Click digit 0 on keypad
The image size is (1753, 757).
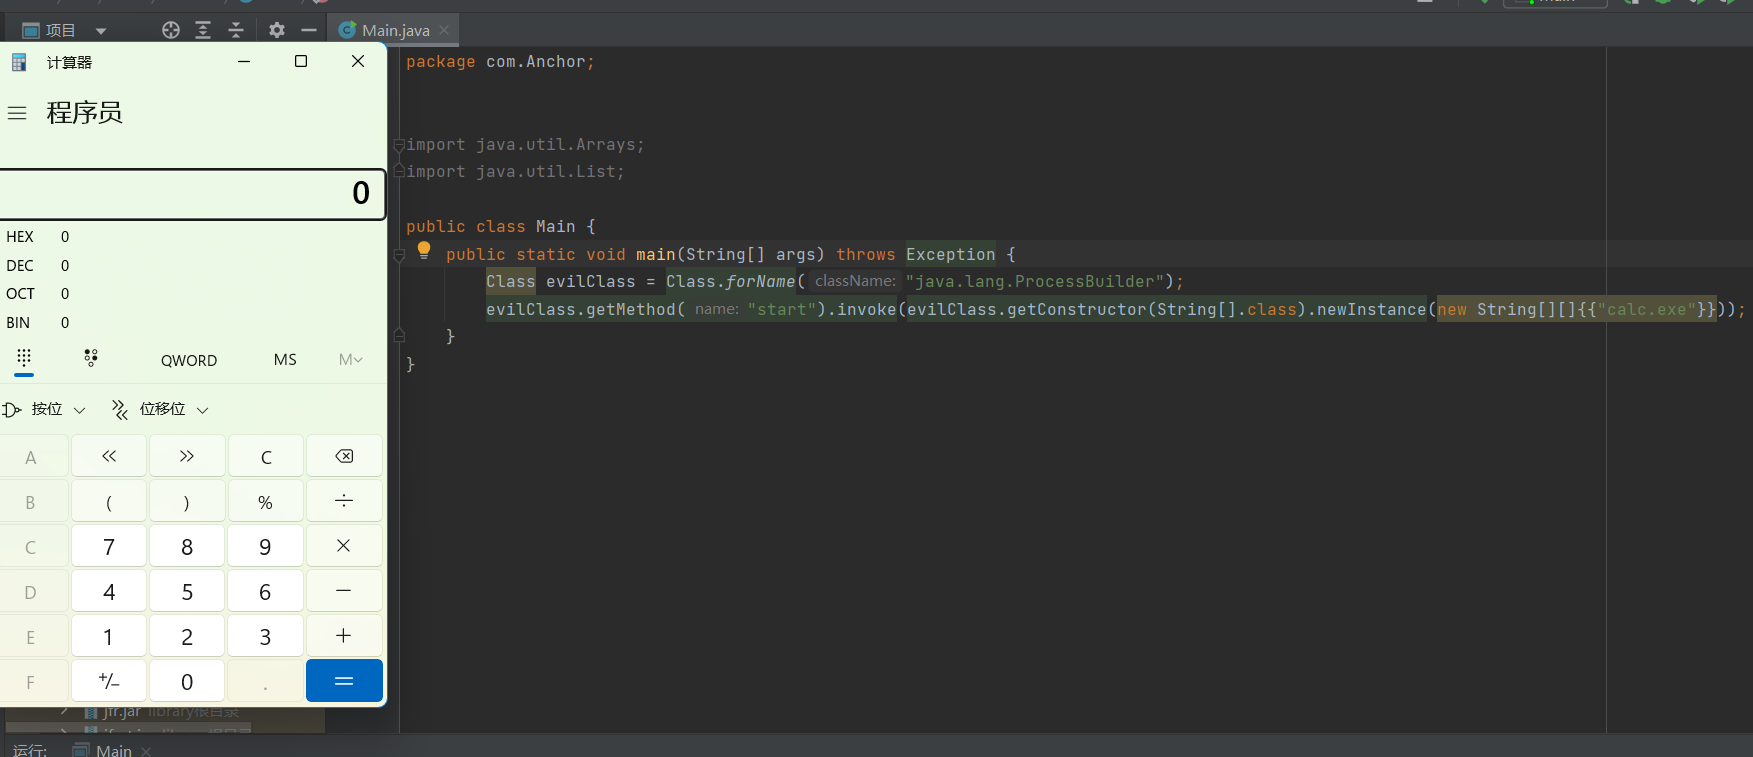click(x=187, y=681)
